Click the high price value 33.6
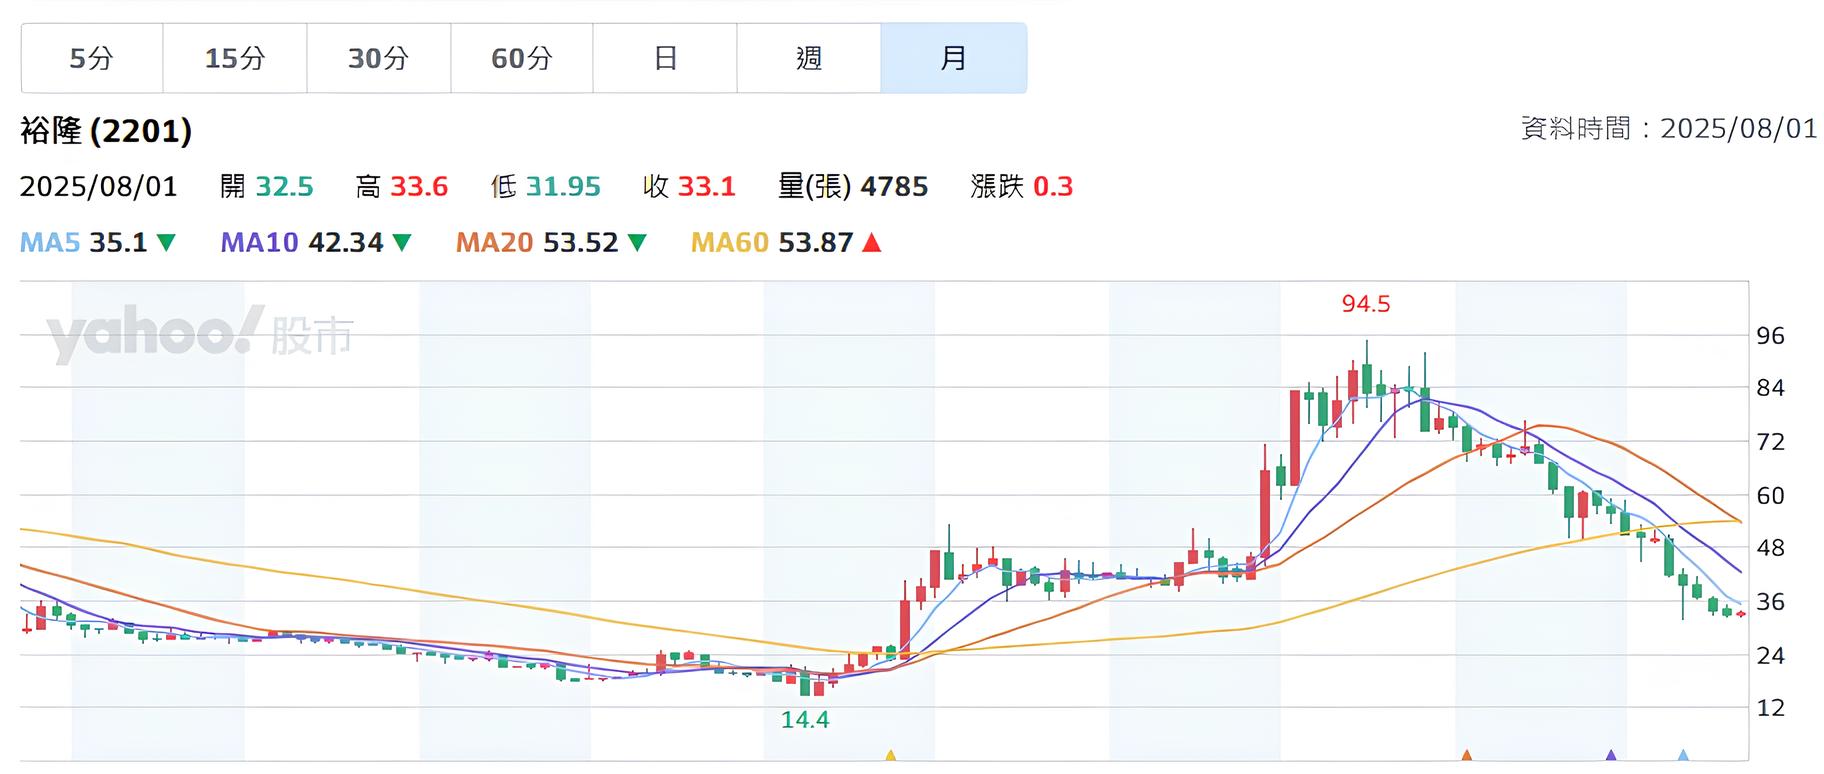1824x774 pixels. [x=419, y=187]
